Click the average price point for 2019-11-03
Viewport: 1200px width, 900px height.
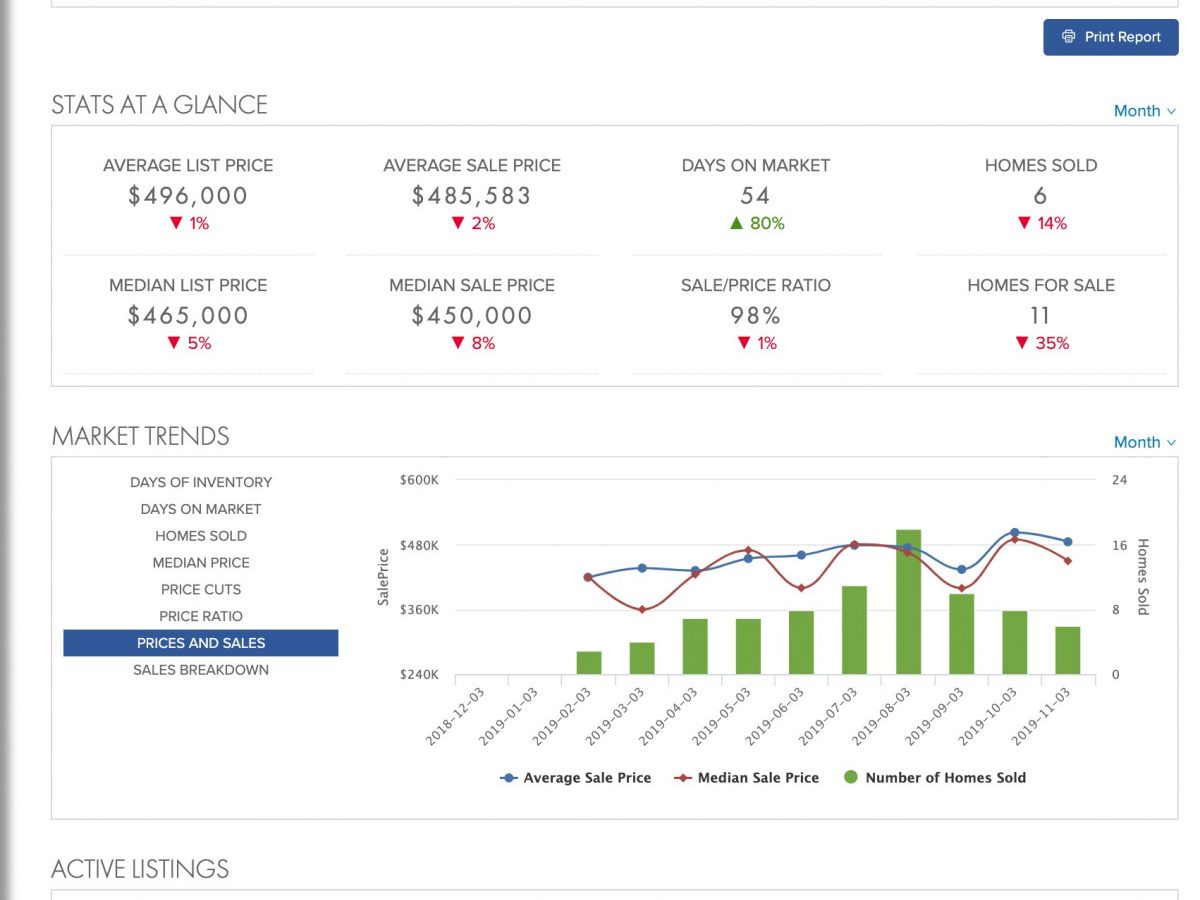[1067, 542]
